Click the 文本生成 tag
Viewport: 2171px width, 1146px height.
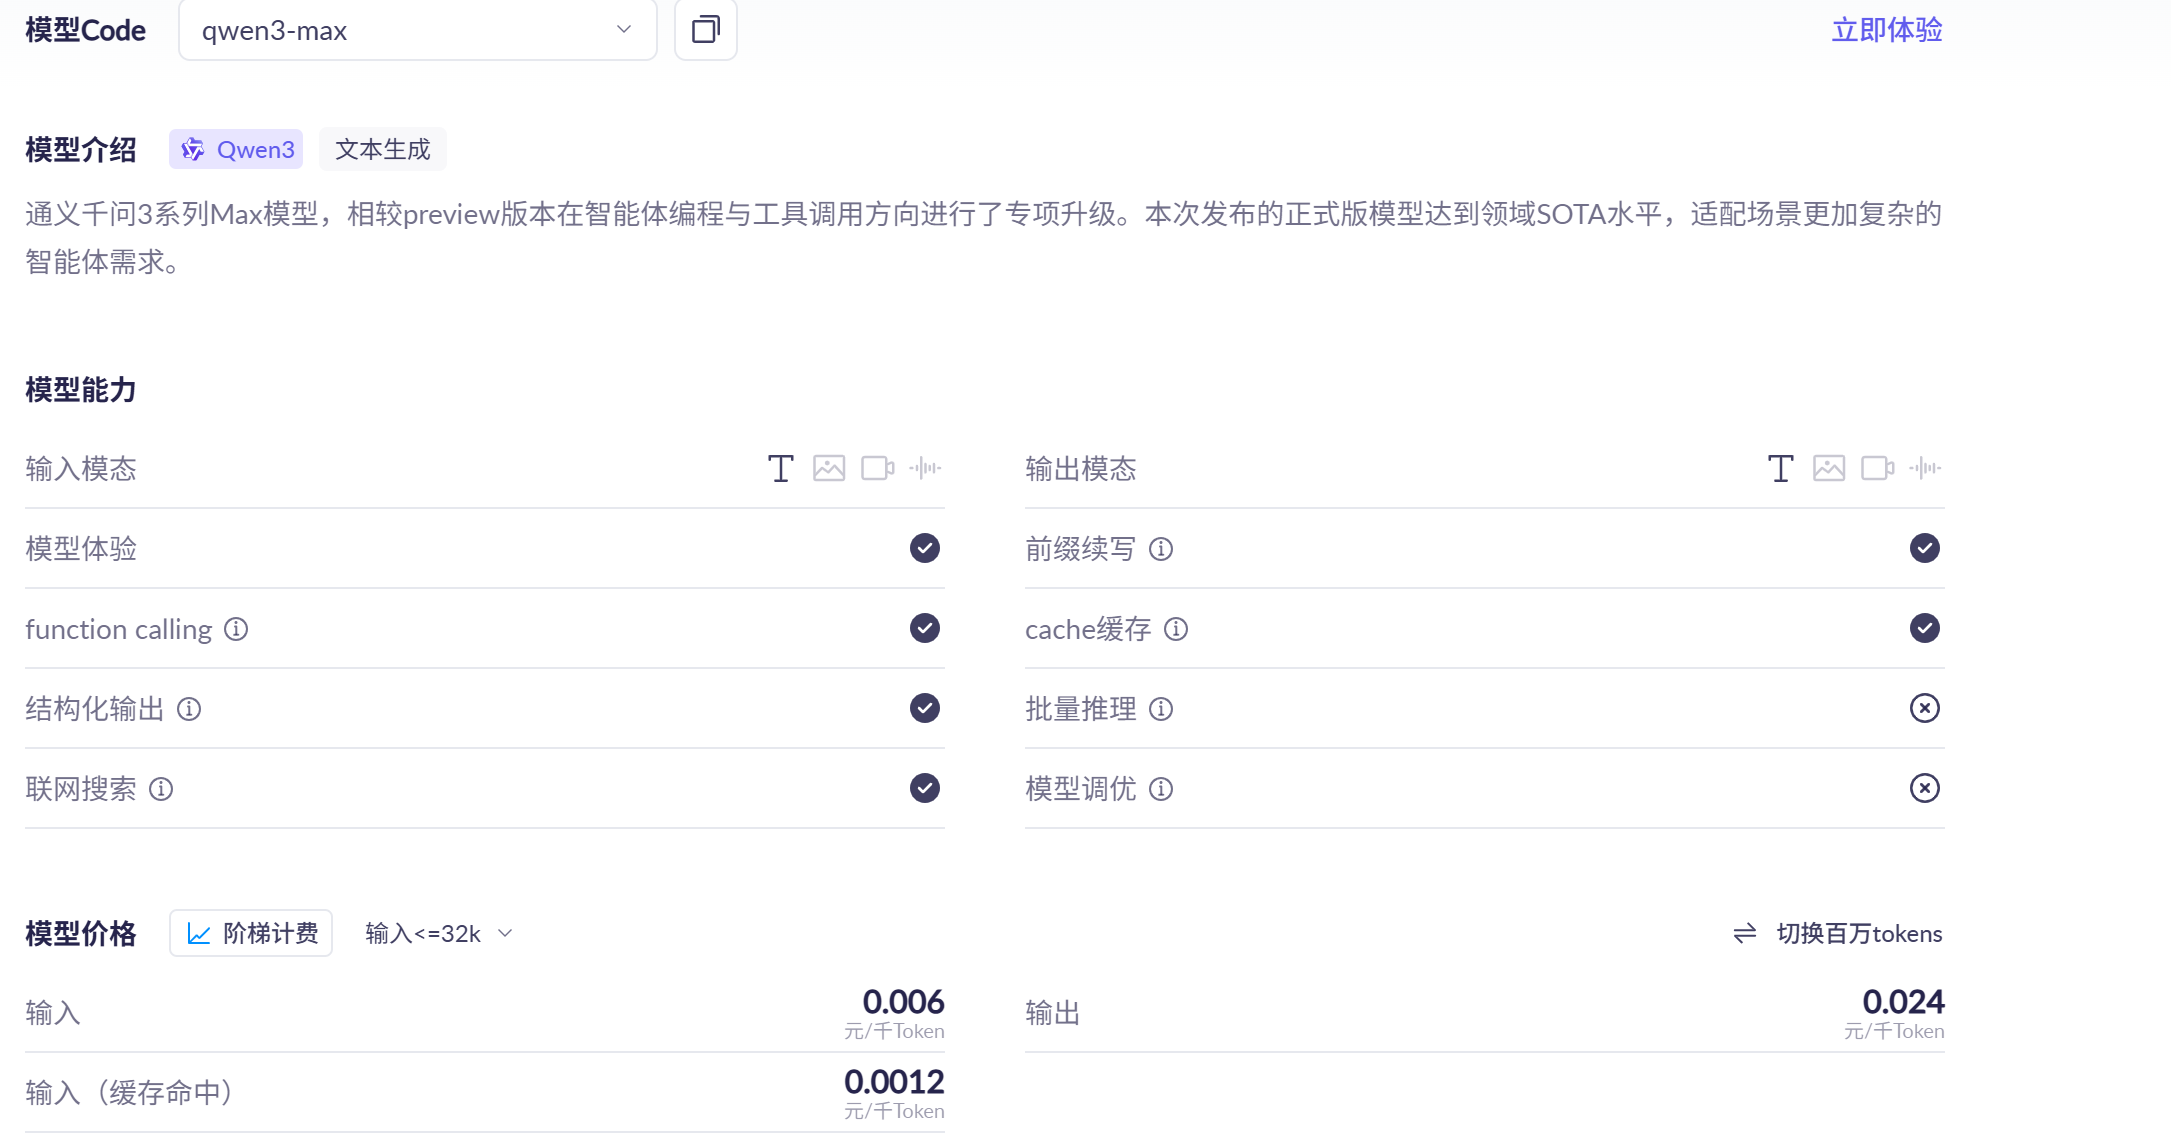[x=382, y=149]
